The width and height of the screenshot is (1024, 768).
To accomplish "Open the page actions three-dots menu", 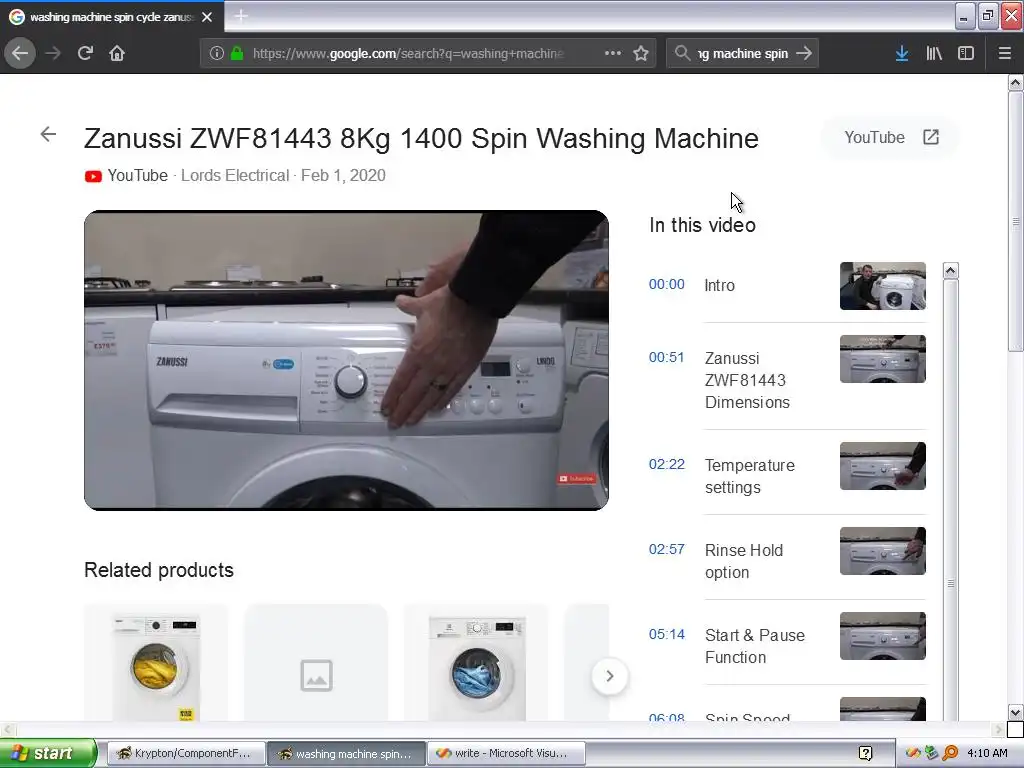I will point(613,53).
